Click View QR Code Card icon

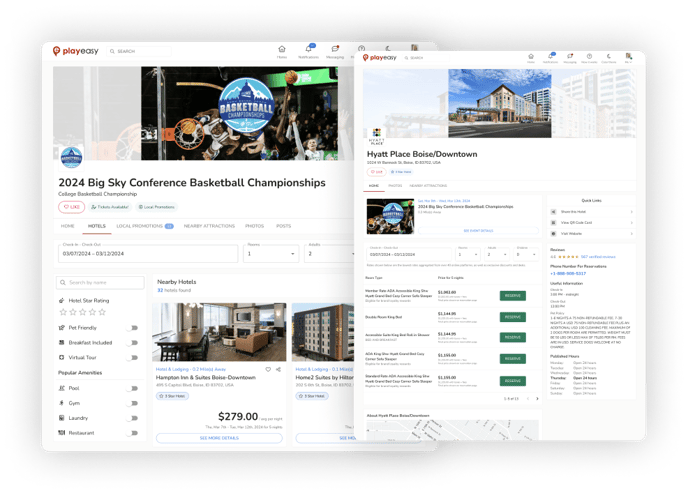[553, 223]
